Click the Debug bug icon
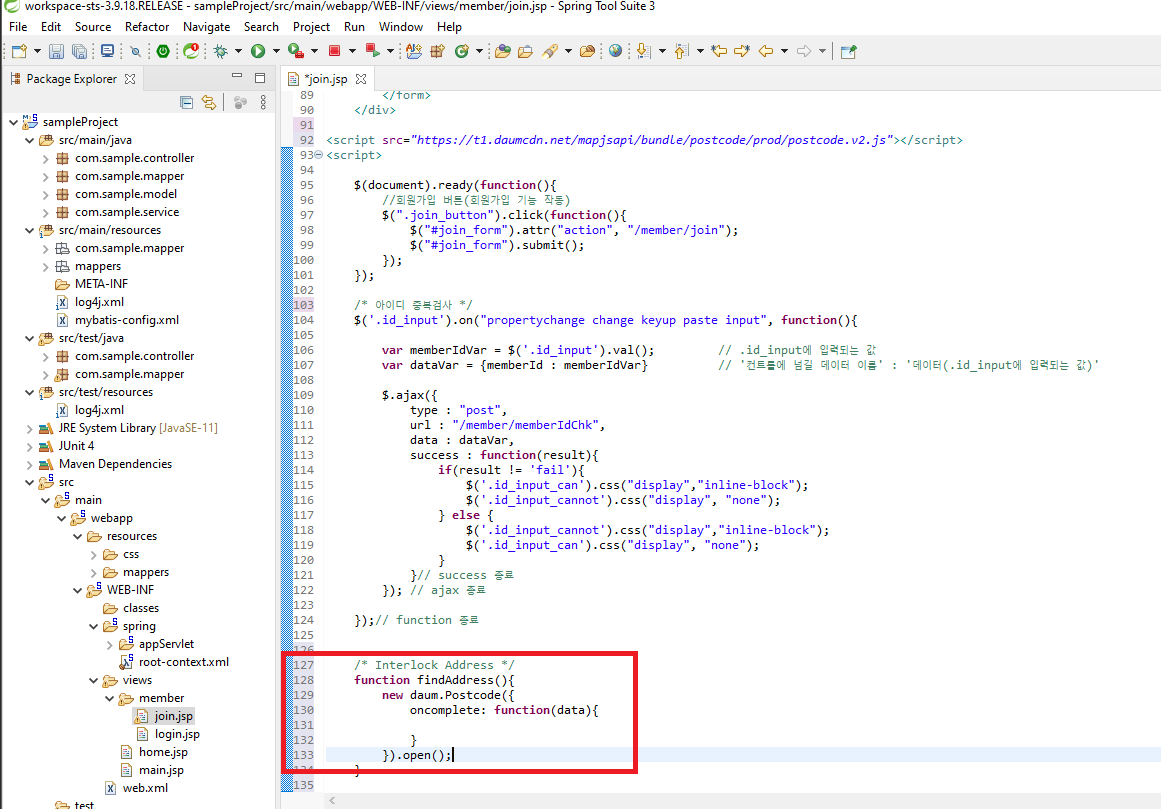This screenshot has width=1161, height=809. click(x=221, y=51)
